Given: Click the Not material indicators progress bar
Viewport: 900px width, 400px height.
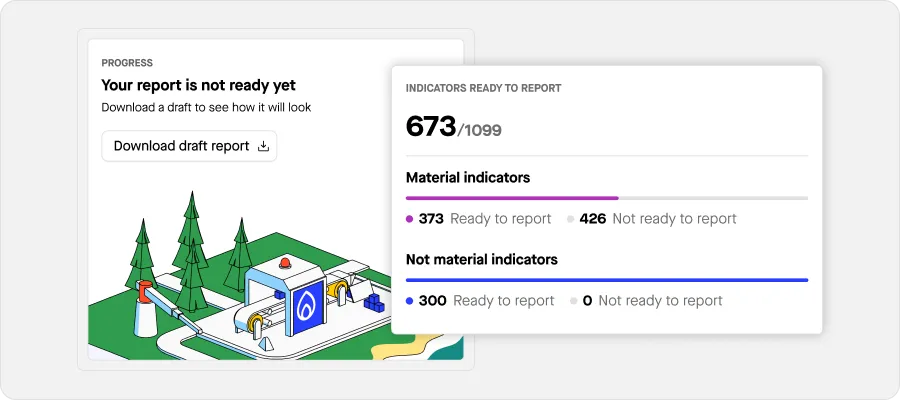Looking at the screenshot, I should point(606,280).
